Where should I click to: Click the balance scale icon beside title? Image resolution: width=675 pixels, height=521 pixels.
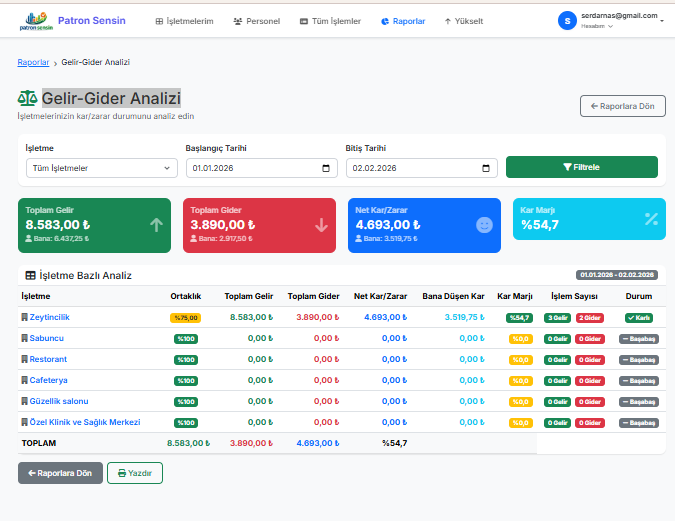point(28,99)
